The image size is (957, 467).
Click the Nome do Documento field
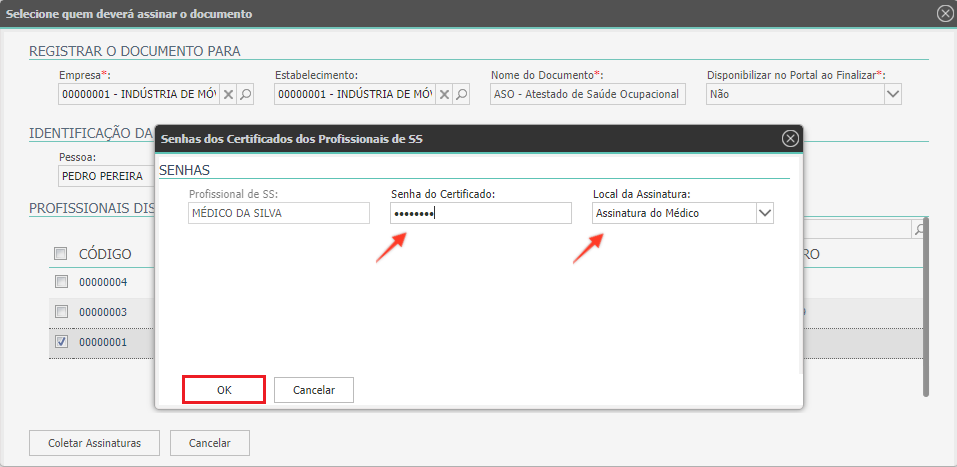point(588,95)
